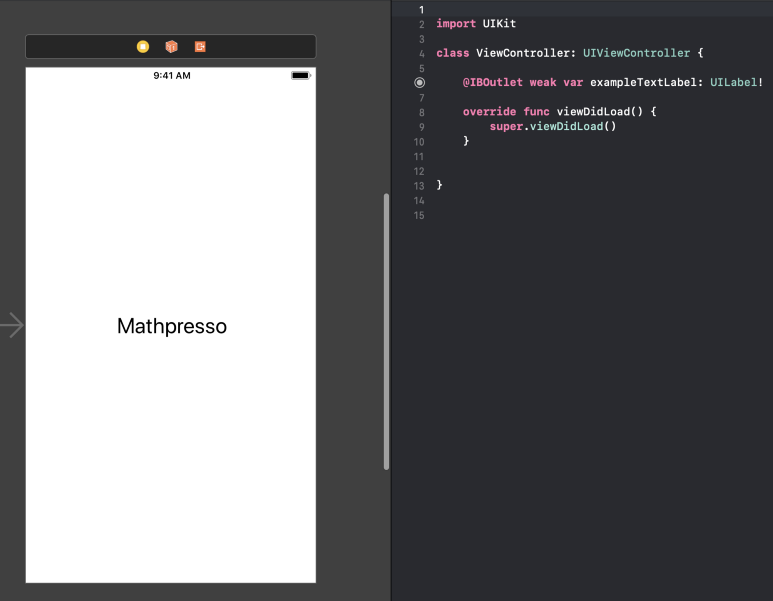Click the override keyword in code

[x=489, y=112]
